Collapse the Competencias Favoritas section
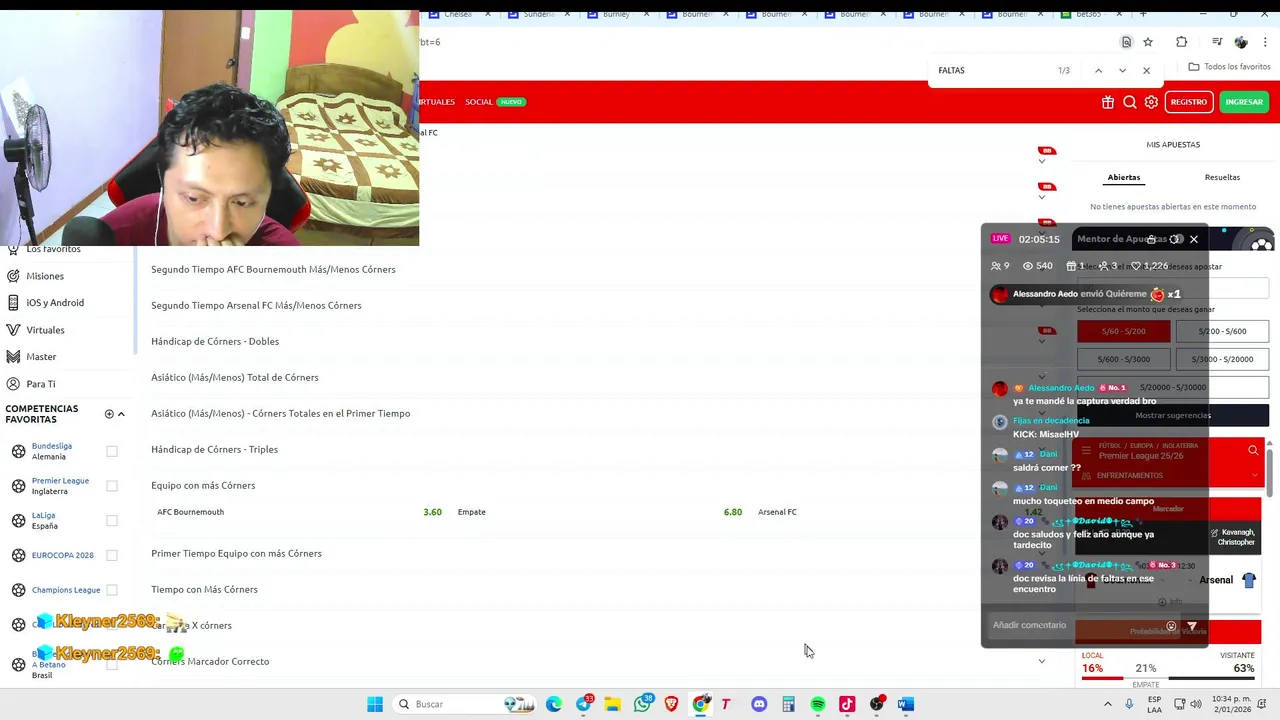The image size is (1280, 720). pyautogui.click(x=121, y=414)
